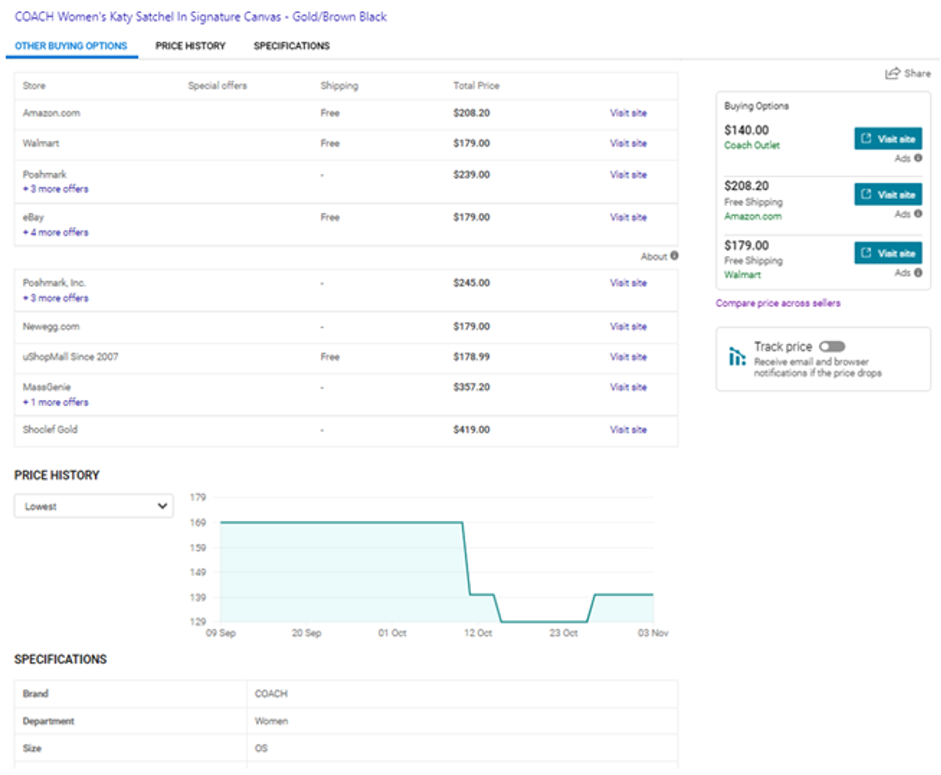This screenshot has width=941, height=775.
Task: Open Compare price across sellers link
Action: 778,303
